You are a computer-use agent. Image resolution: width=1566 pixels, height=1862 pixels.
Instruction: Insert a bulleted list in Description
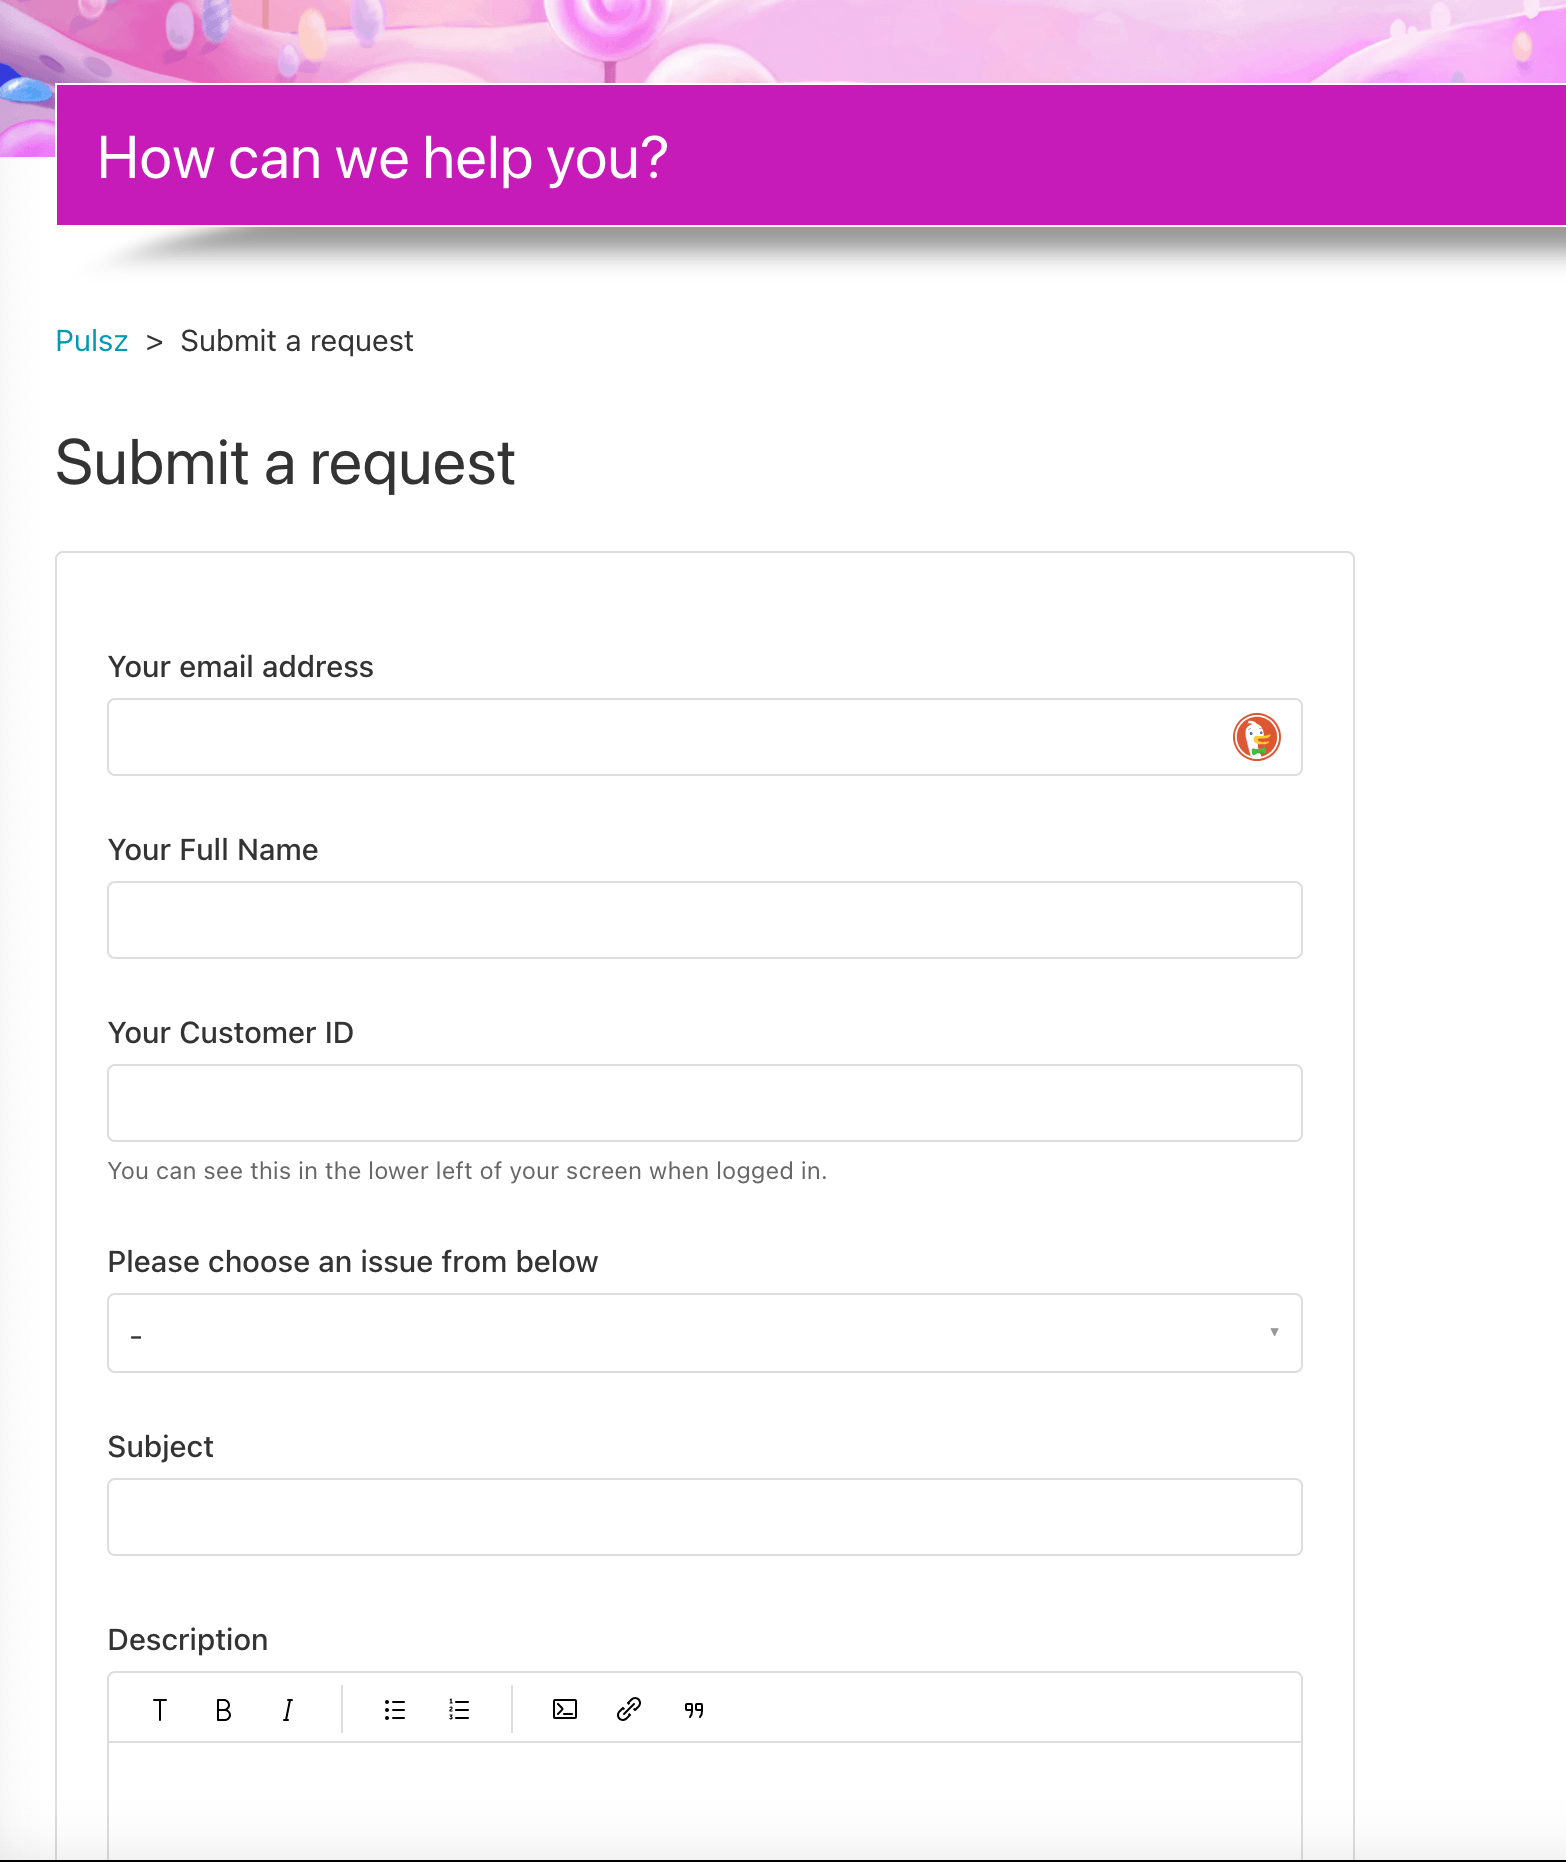tap(395, 1710)
